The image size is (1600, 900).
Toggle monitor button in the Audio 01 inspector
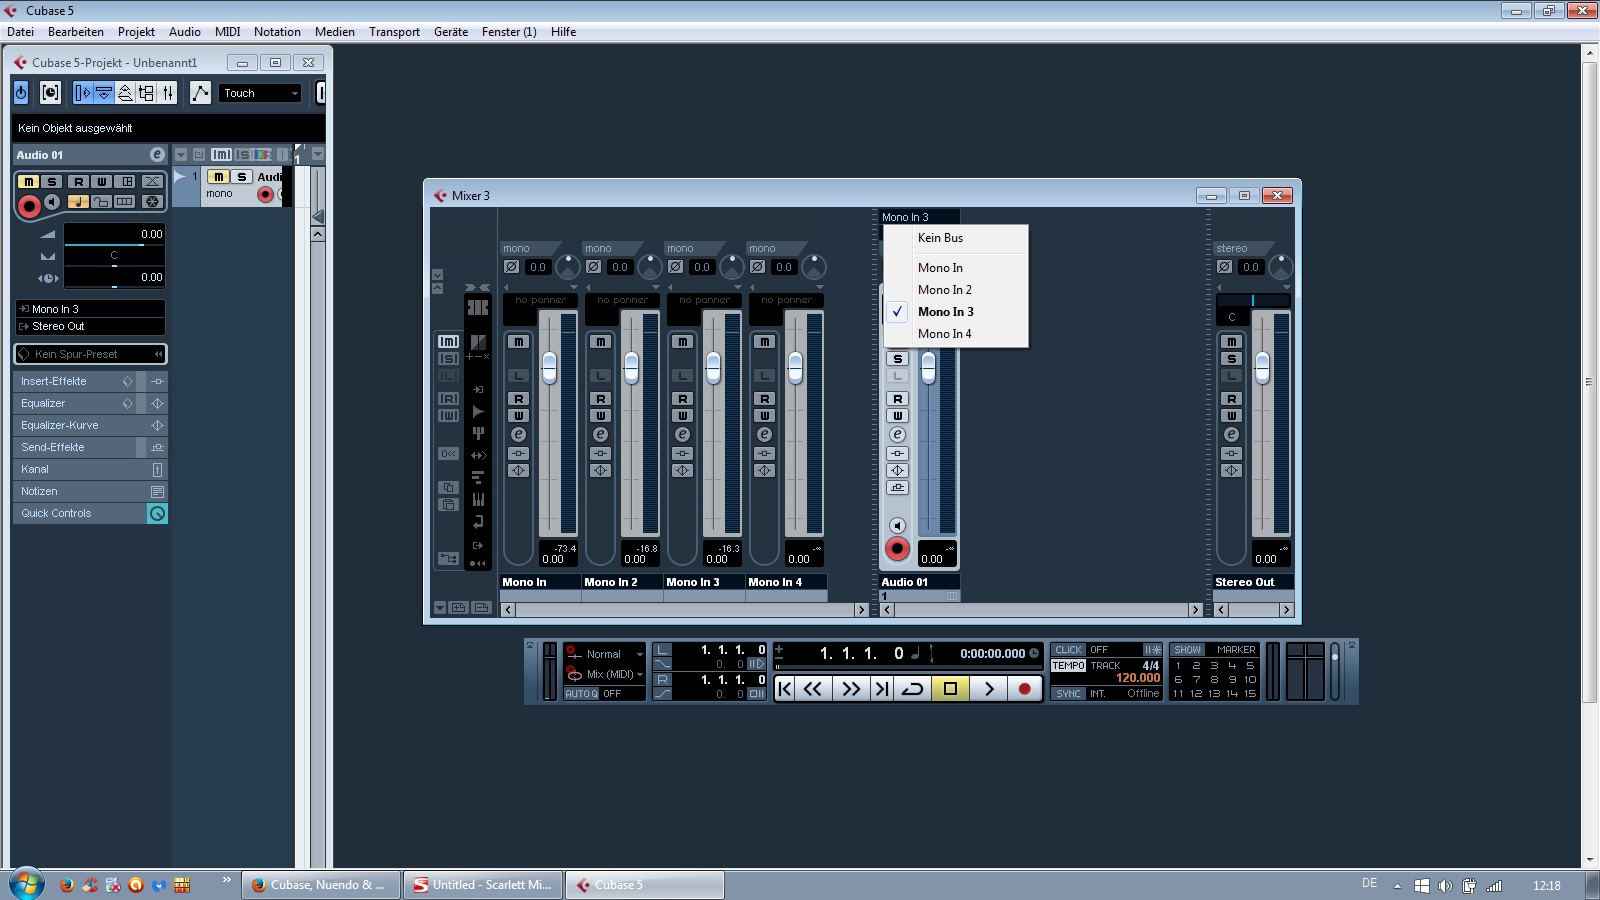[x=52, y=202]
